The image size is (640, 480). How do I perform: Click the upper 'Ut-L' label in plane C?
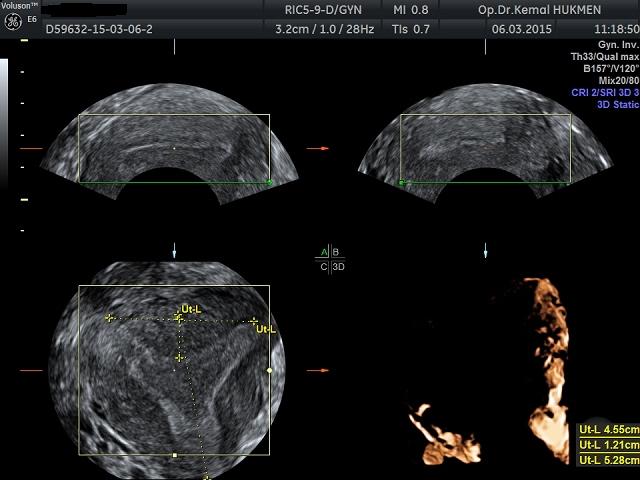pyautogui.click(x=191, y=309)
